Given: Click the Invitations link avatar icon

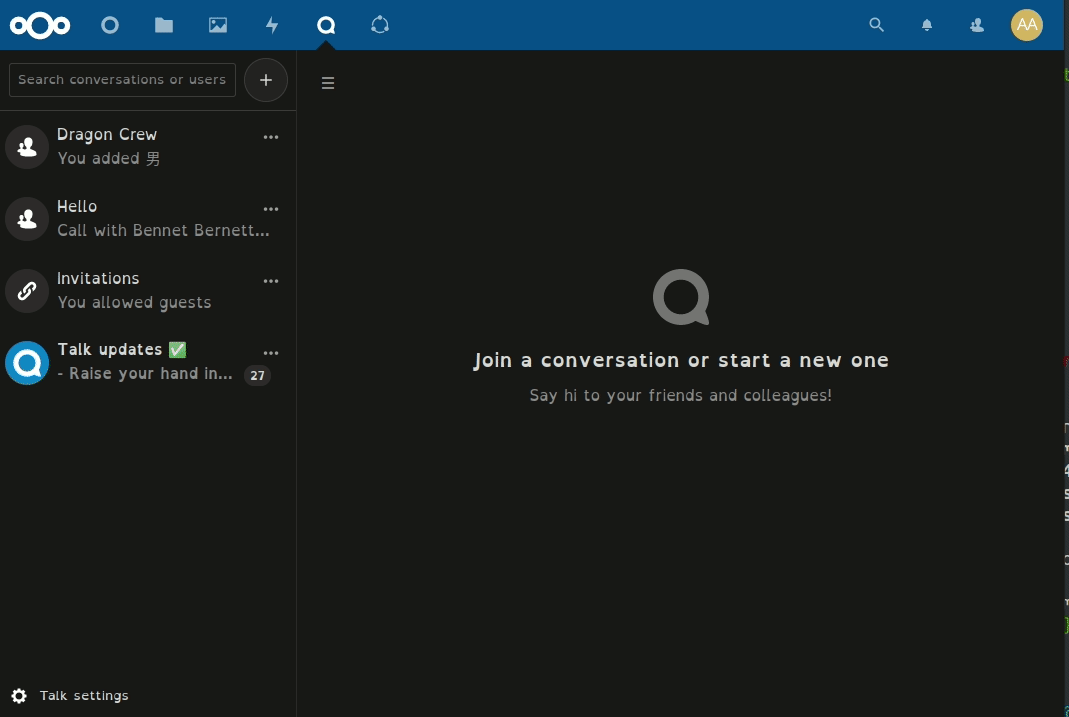Looking at the screenshot, I should tap(27, 291).
